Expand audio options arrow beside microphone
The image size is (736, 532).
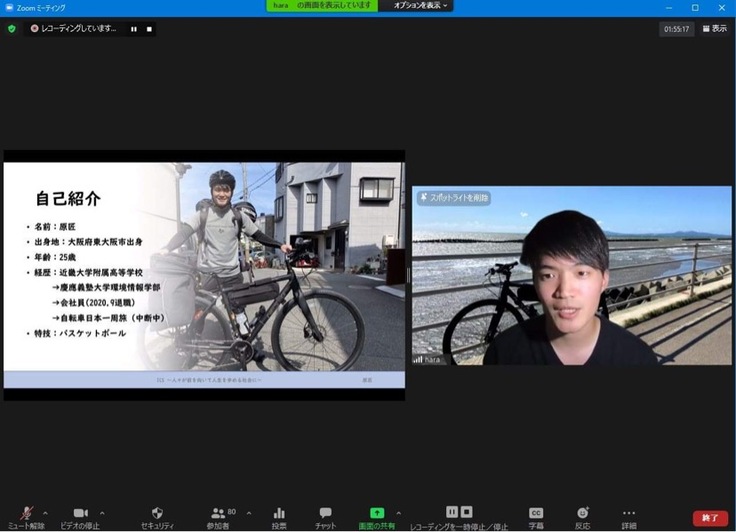click(45, 512)
